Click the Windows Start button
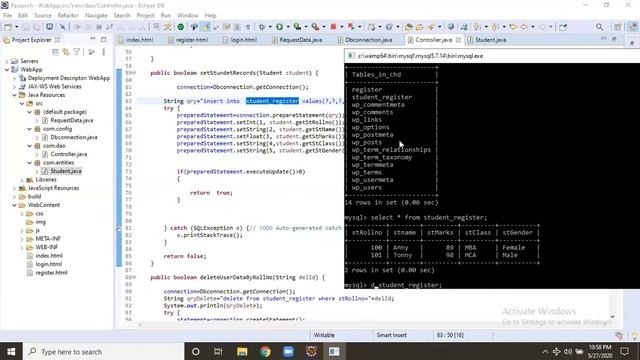Viewport: 640px width, 360px height. click(11, 351)
